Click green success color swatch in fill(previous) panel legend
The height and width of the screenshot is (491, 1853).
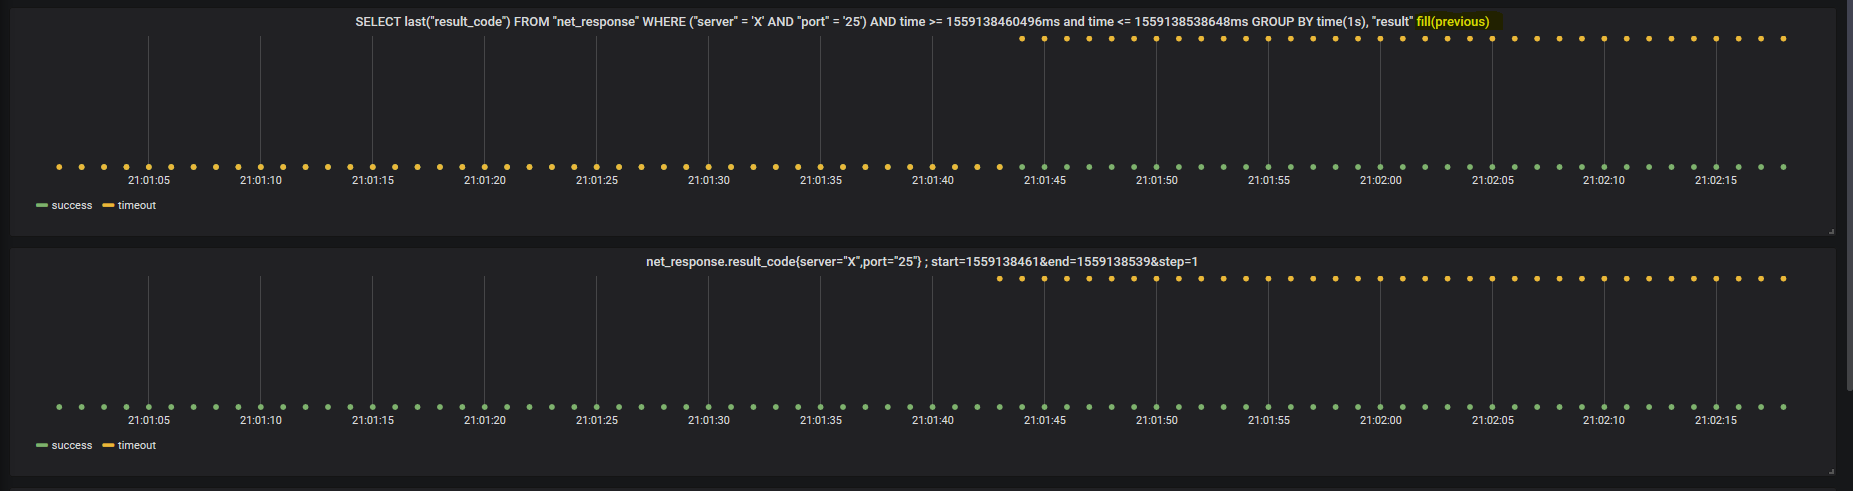click(42, 205)
